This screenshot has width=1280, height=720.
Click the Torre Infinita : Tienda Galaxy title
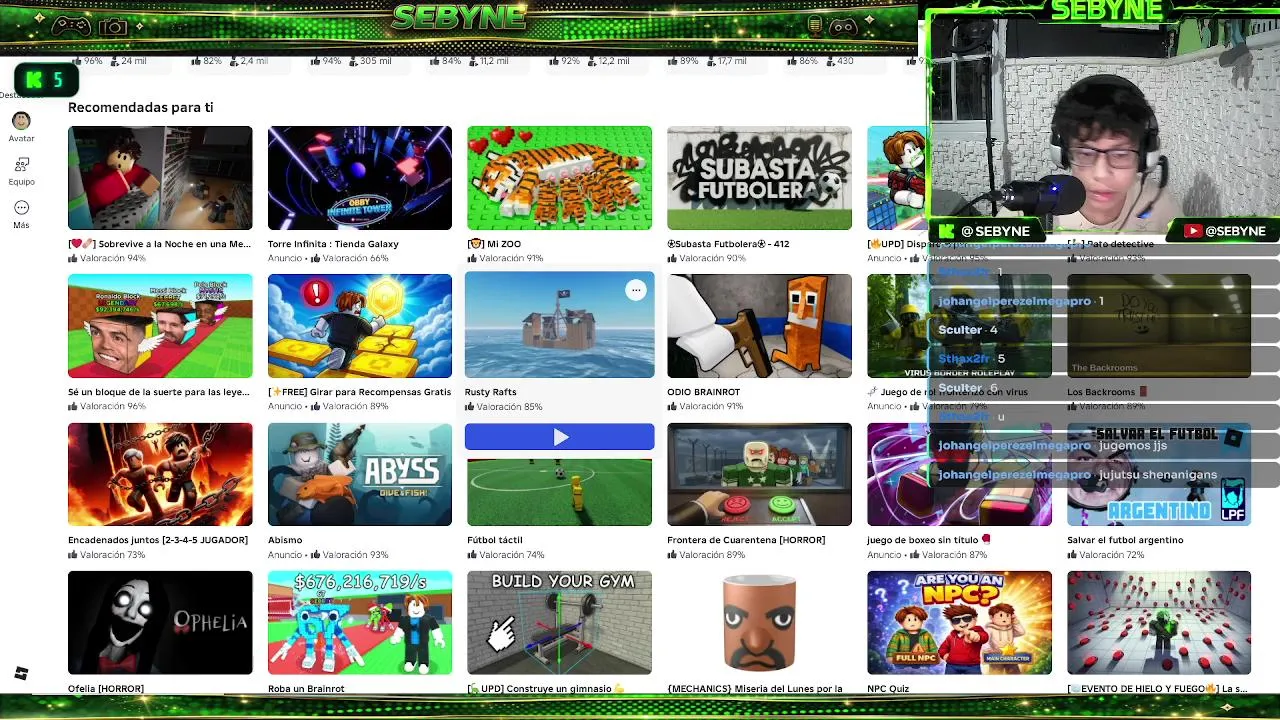click(333, 244)
